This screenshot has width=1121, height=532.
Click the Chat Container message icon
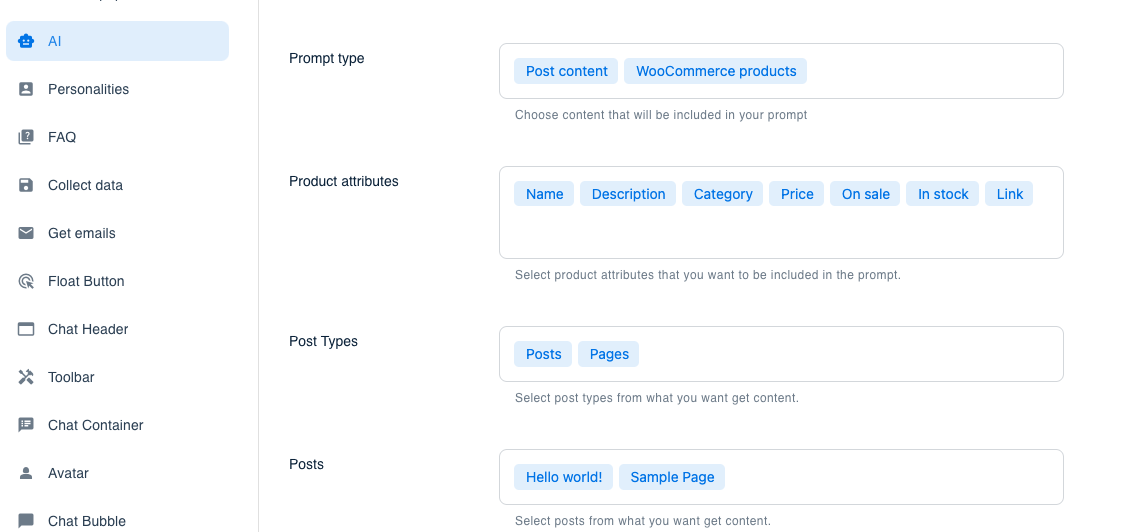click(x=27, y=425)
